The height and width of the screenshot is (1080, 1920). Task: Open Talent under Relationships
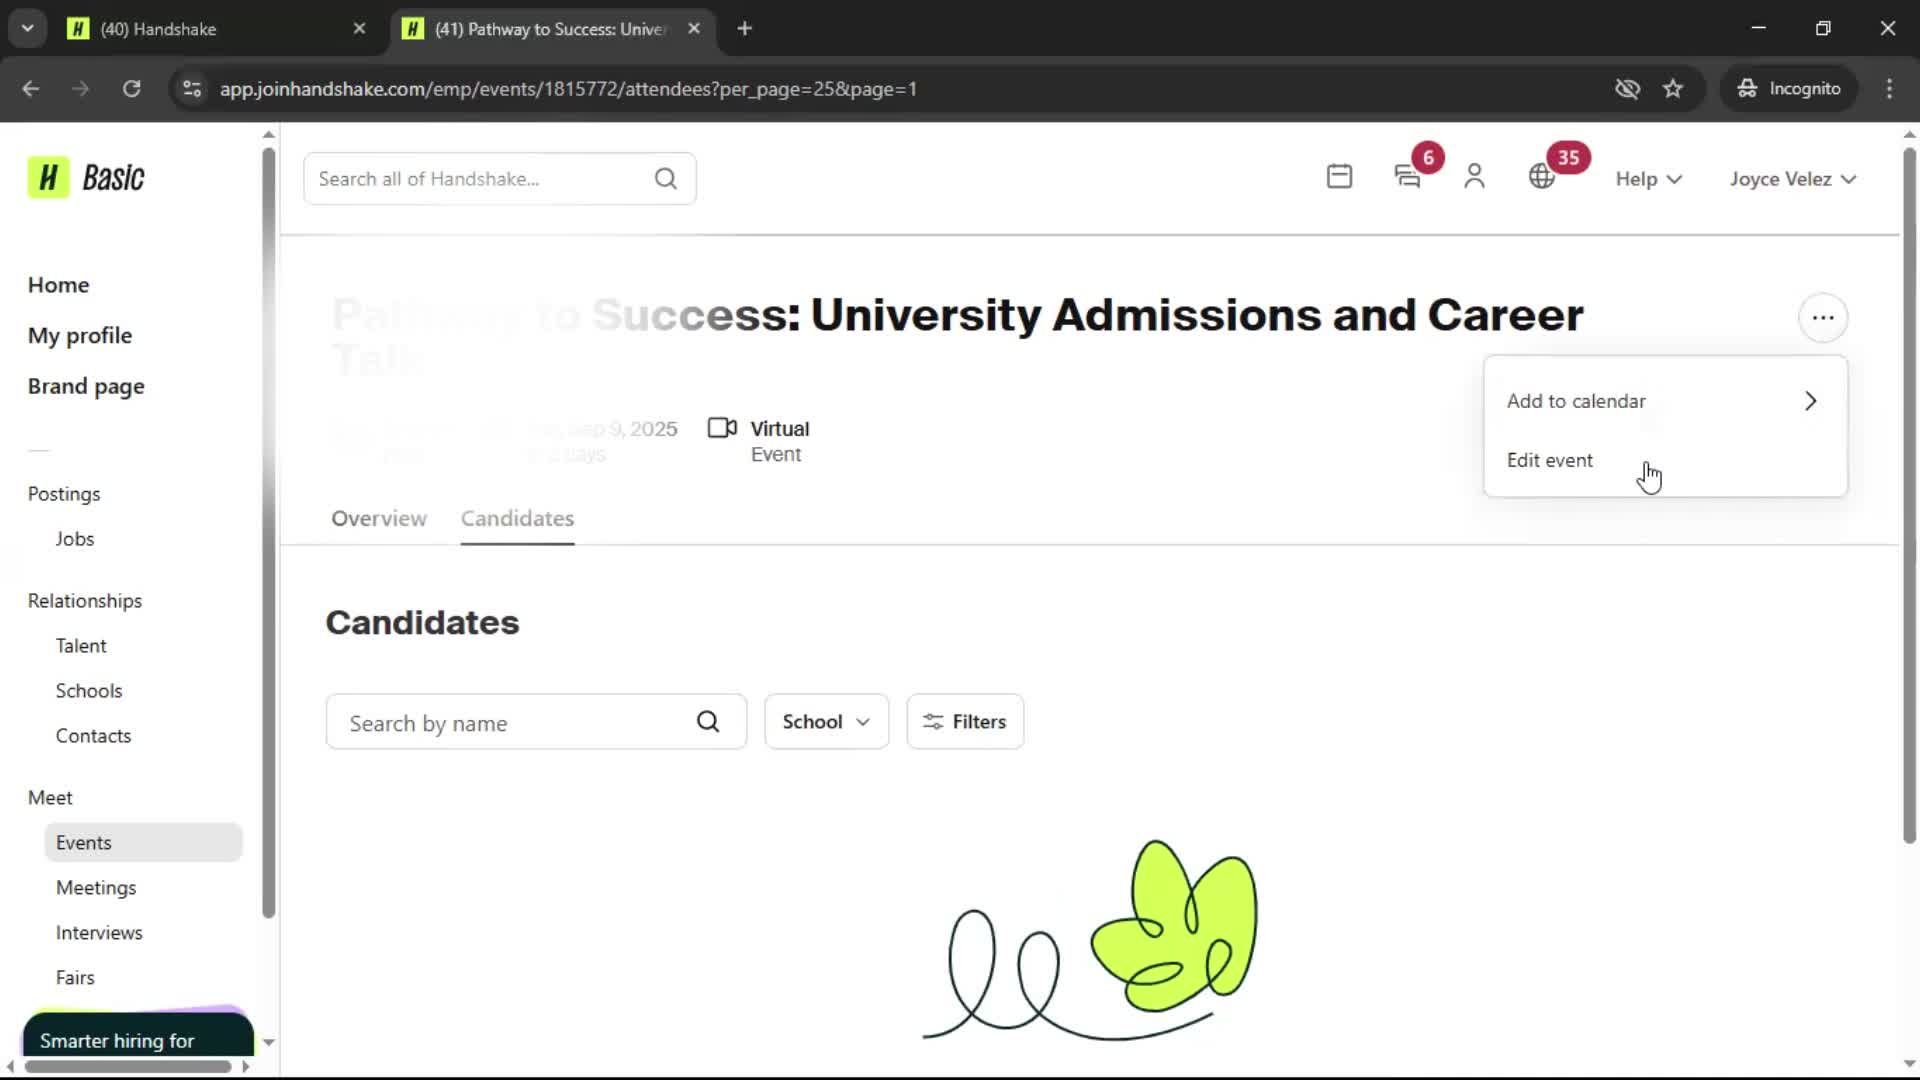[81, 646]
